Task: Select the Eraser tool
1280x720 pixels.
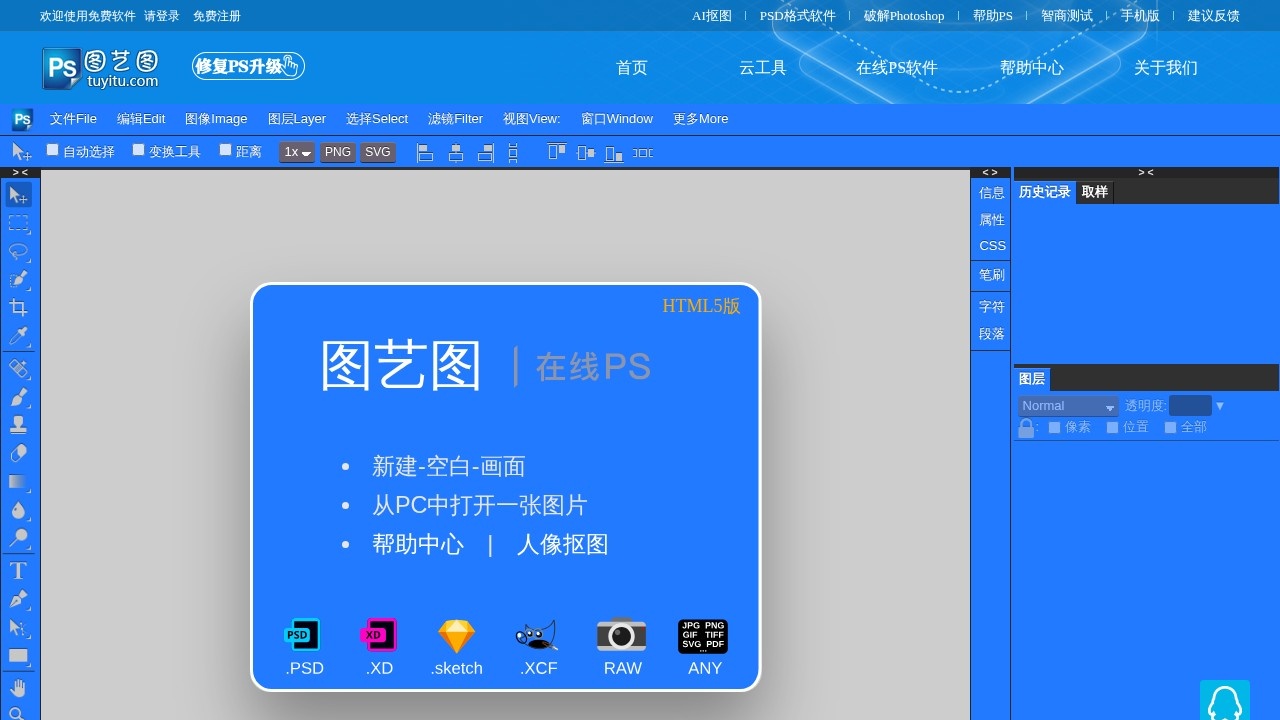Action: click(x=19, y=453)
